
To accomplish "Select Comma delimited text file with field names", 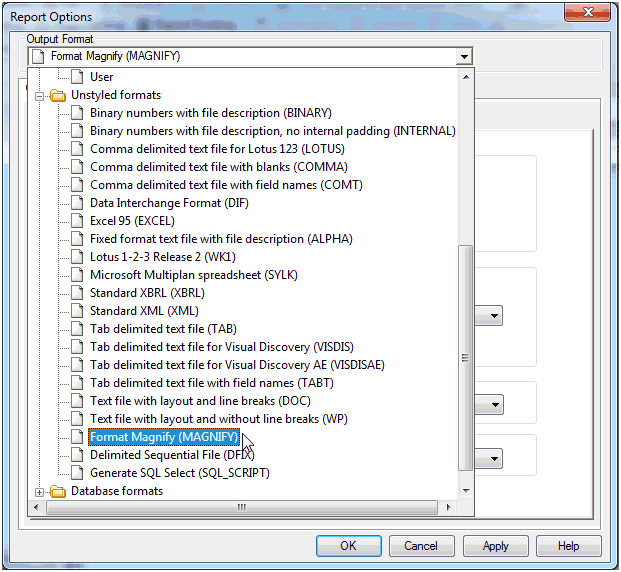I will point(226,185).
